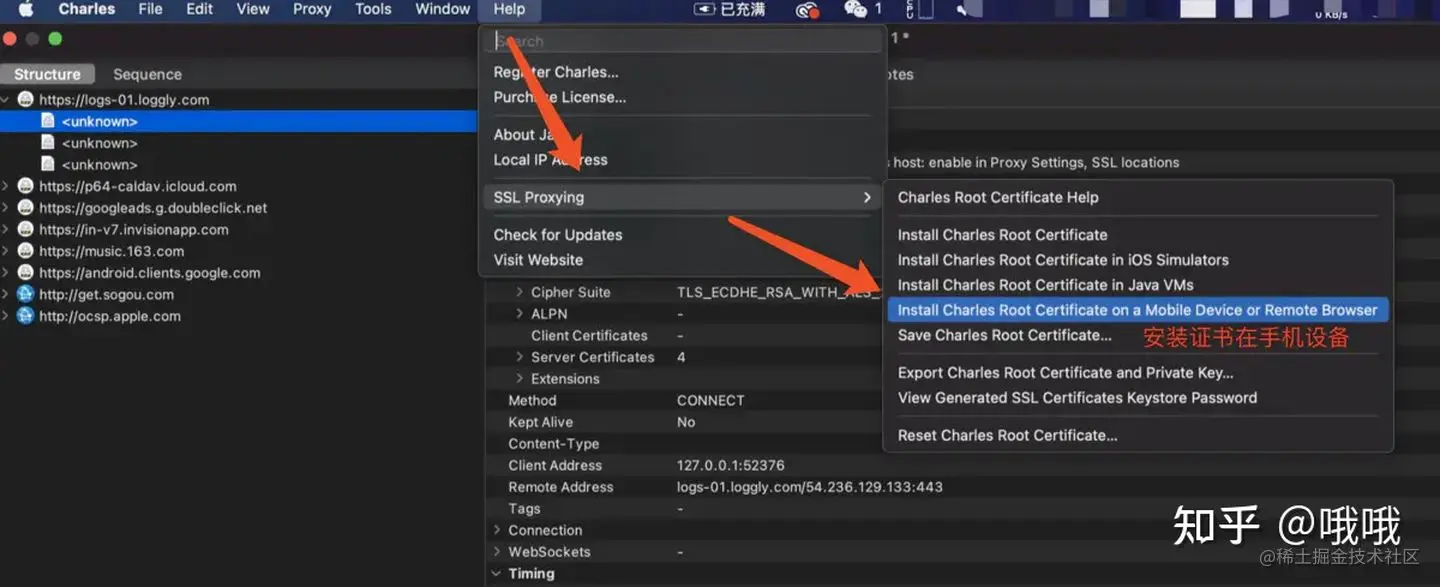The width and height of the screenshot is (1440, 587).
Task: Collapse the logs-01.loggly.com tree node
Action: tap(6, 100)
